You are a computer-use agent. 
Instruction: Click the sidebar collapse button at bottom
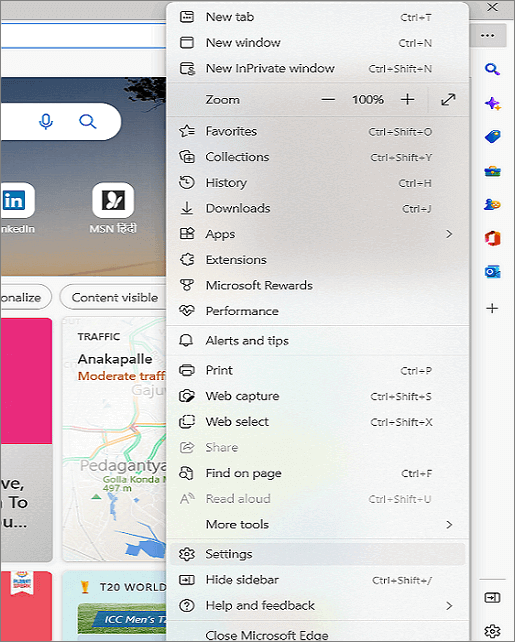(492, 598)
